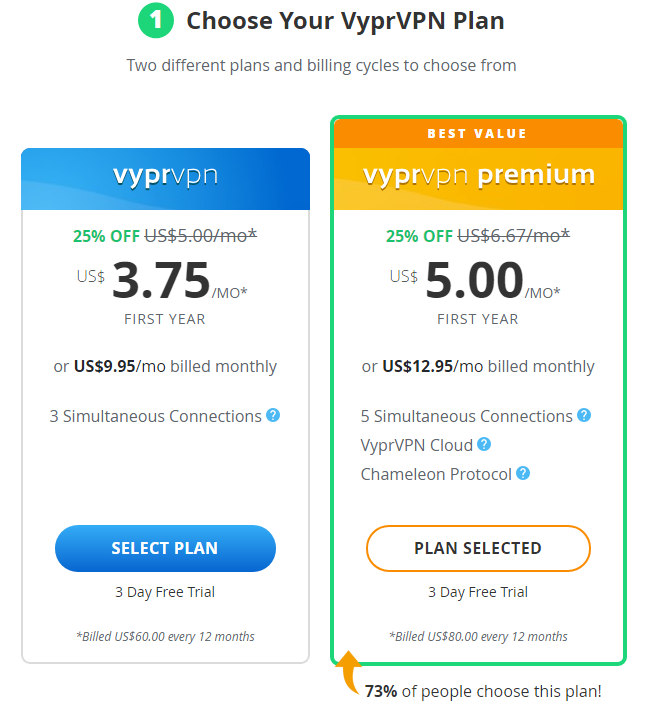
Task: Click the US$12.95/mo billed monthly option
Action: [478, 366]
